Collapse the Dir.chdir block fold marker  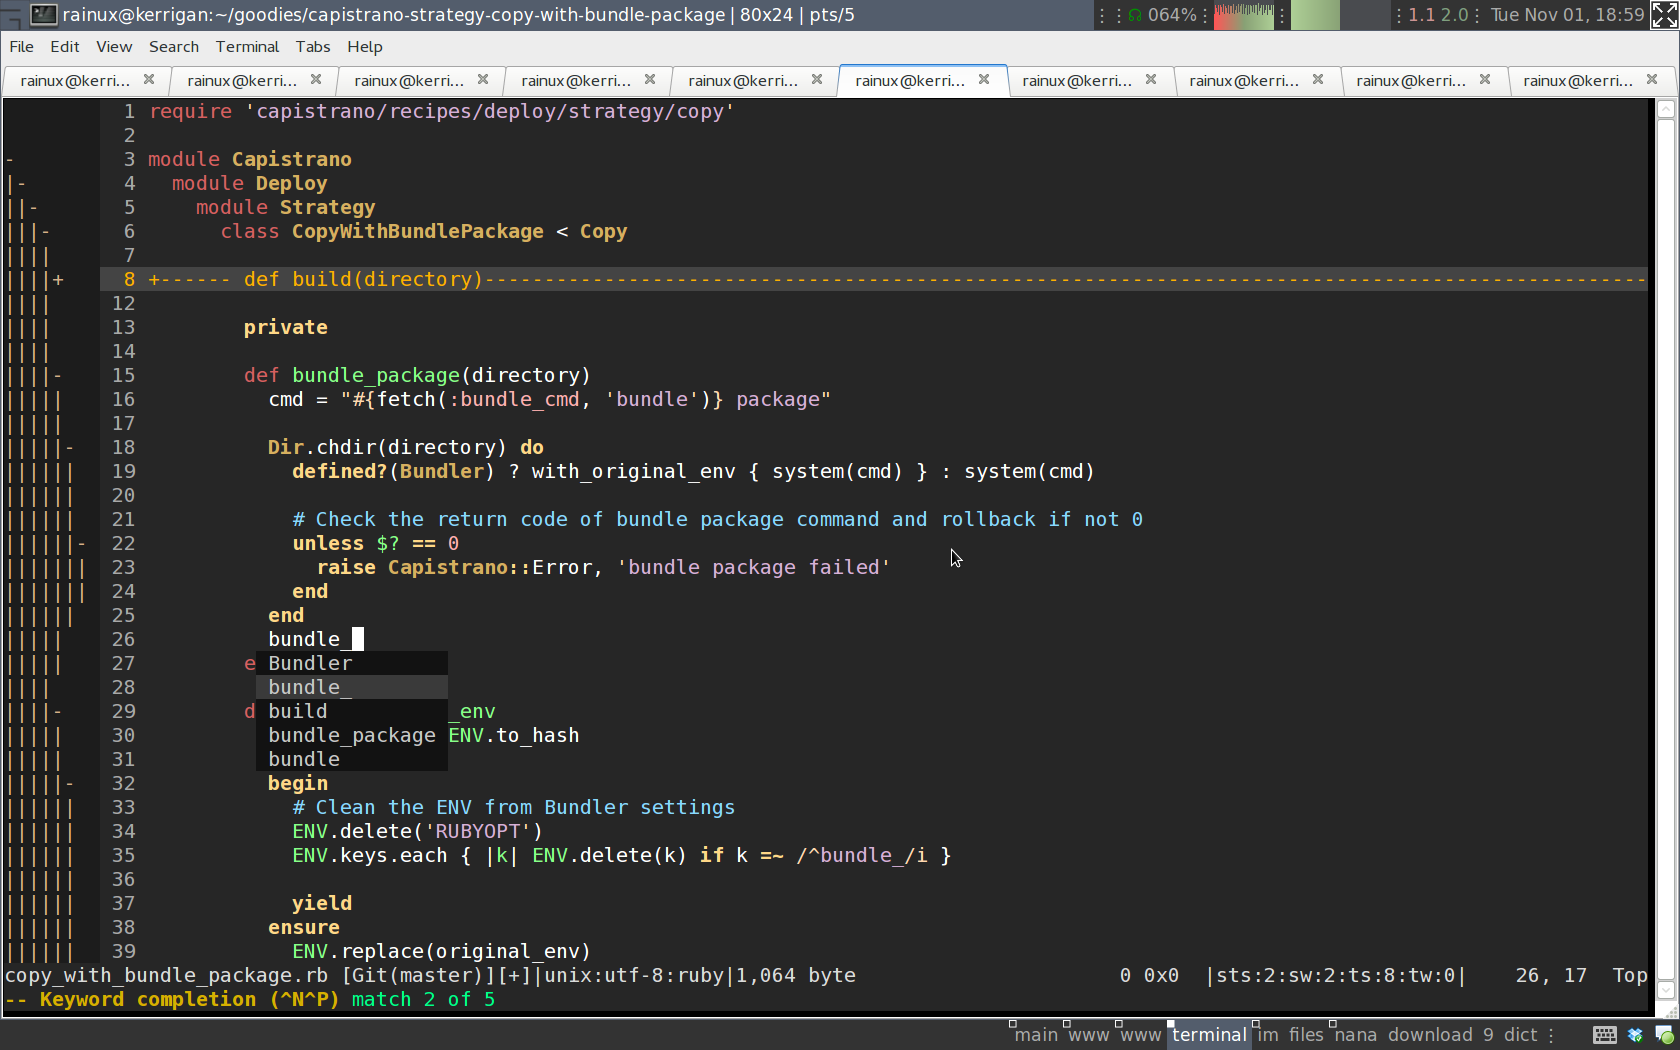coord(70,447)
